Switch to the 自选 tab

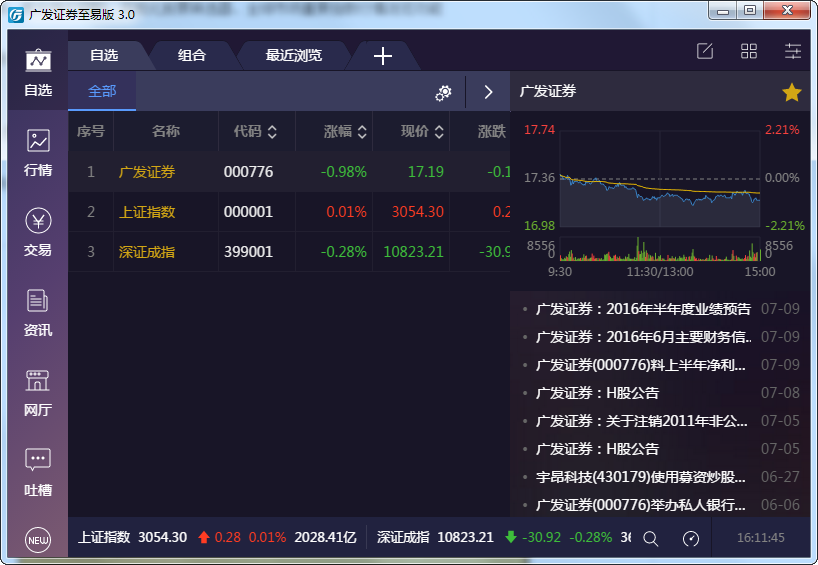[x=104, y=55]
